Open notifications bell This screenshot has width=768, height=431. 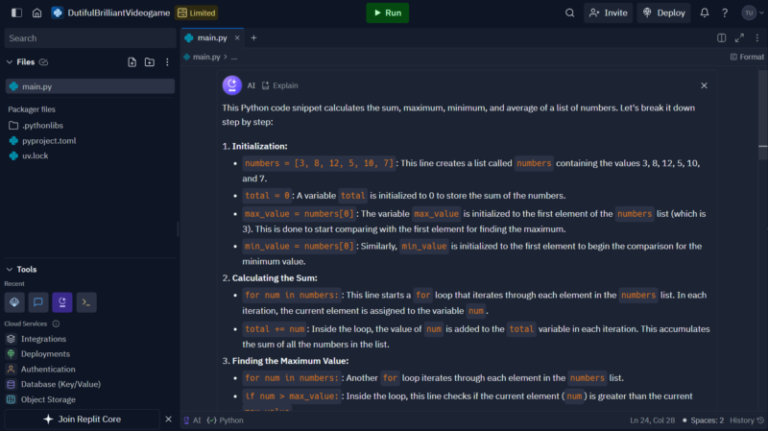tap(704, 13)
